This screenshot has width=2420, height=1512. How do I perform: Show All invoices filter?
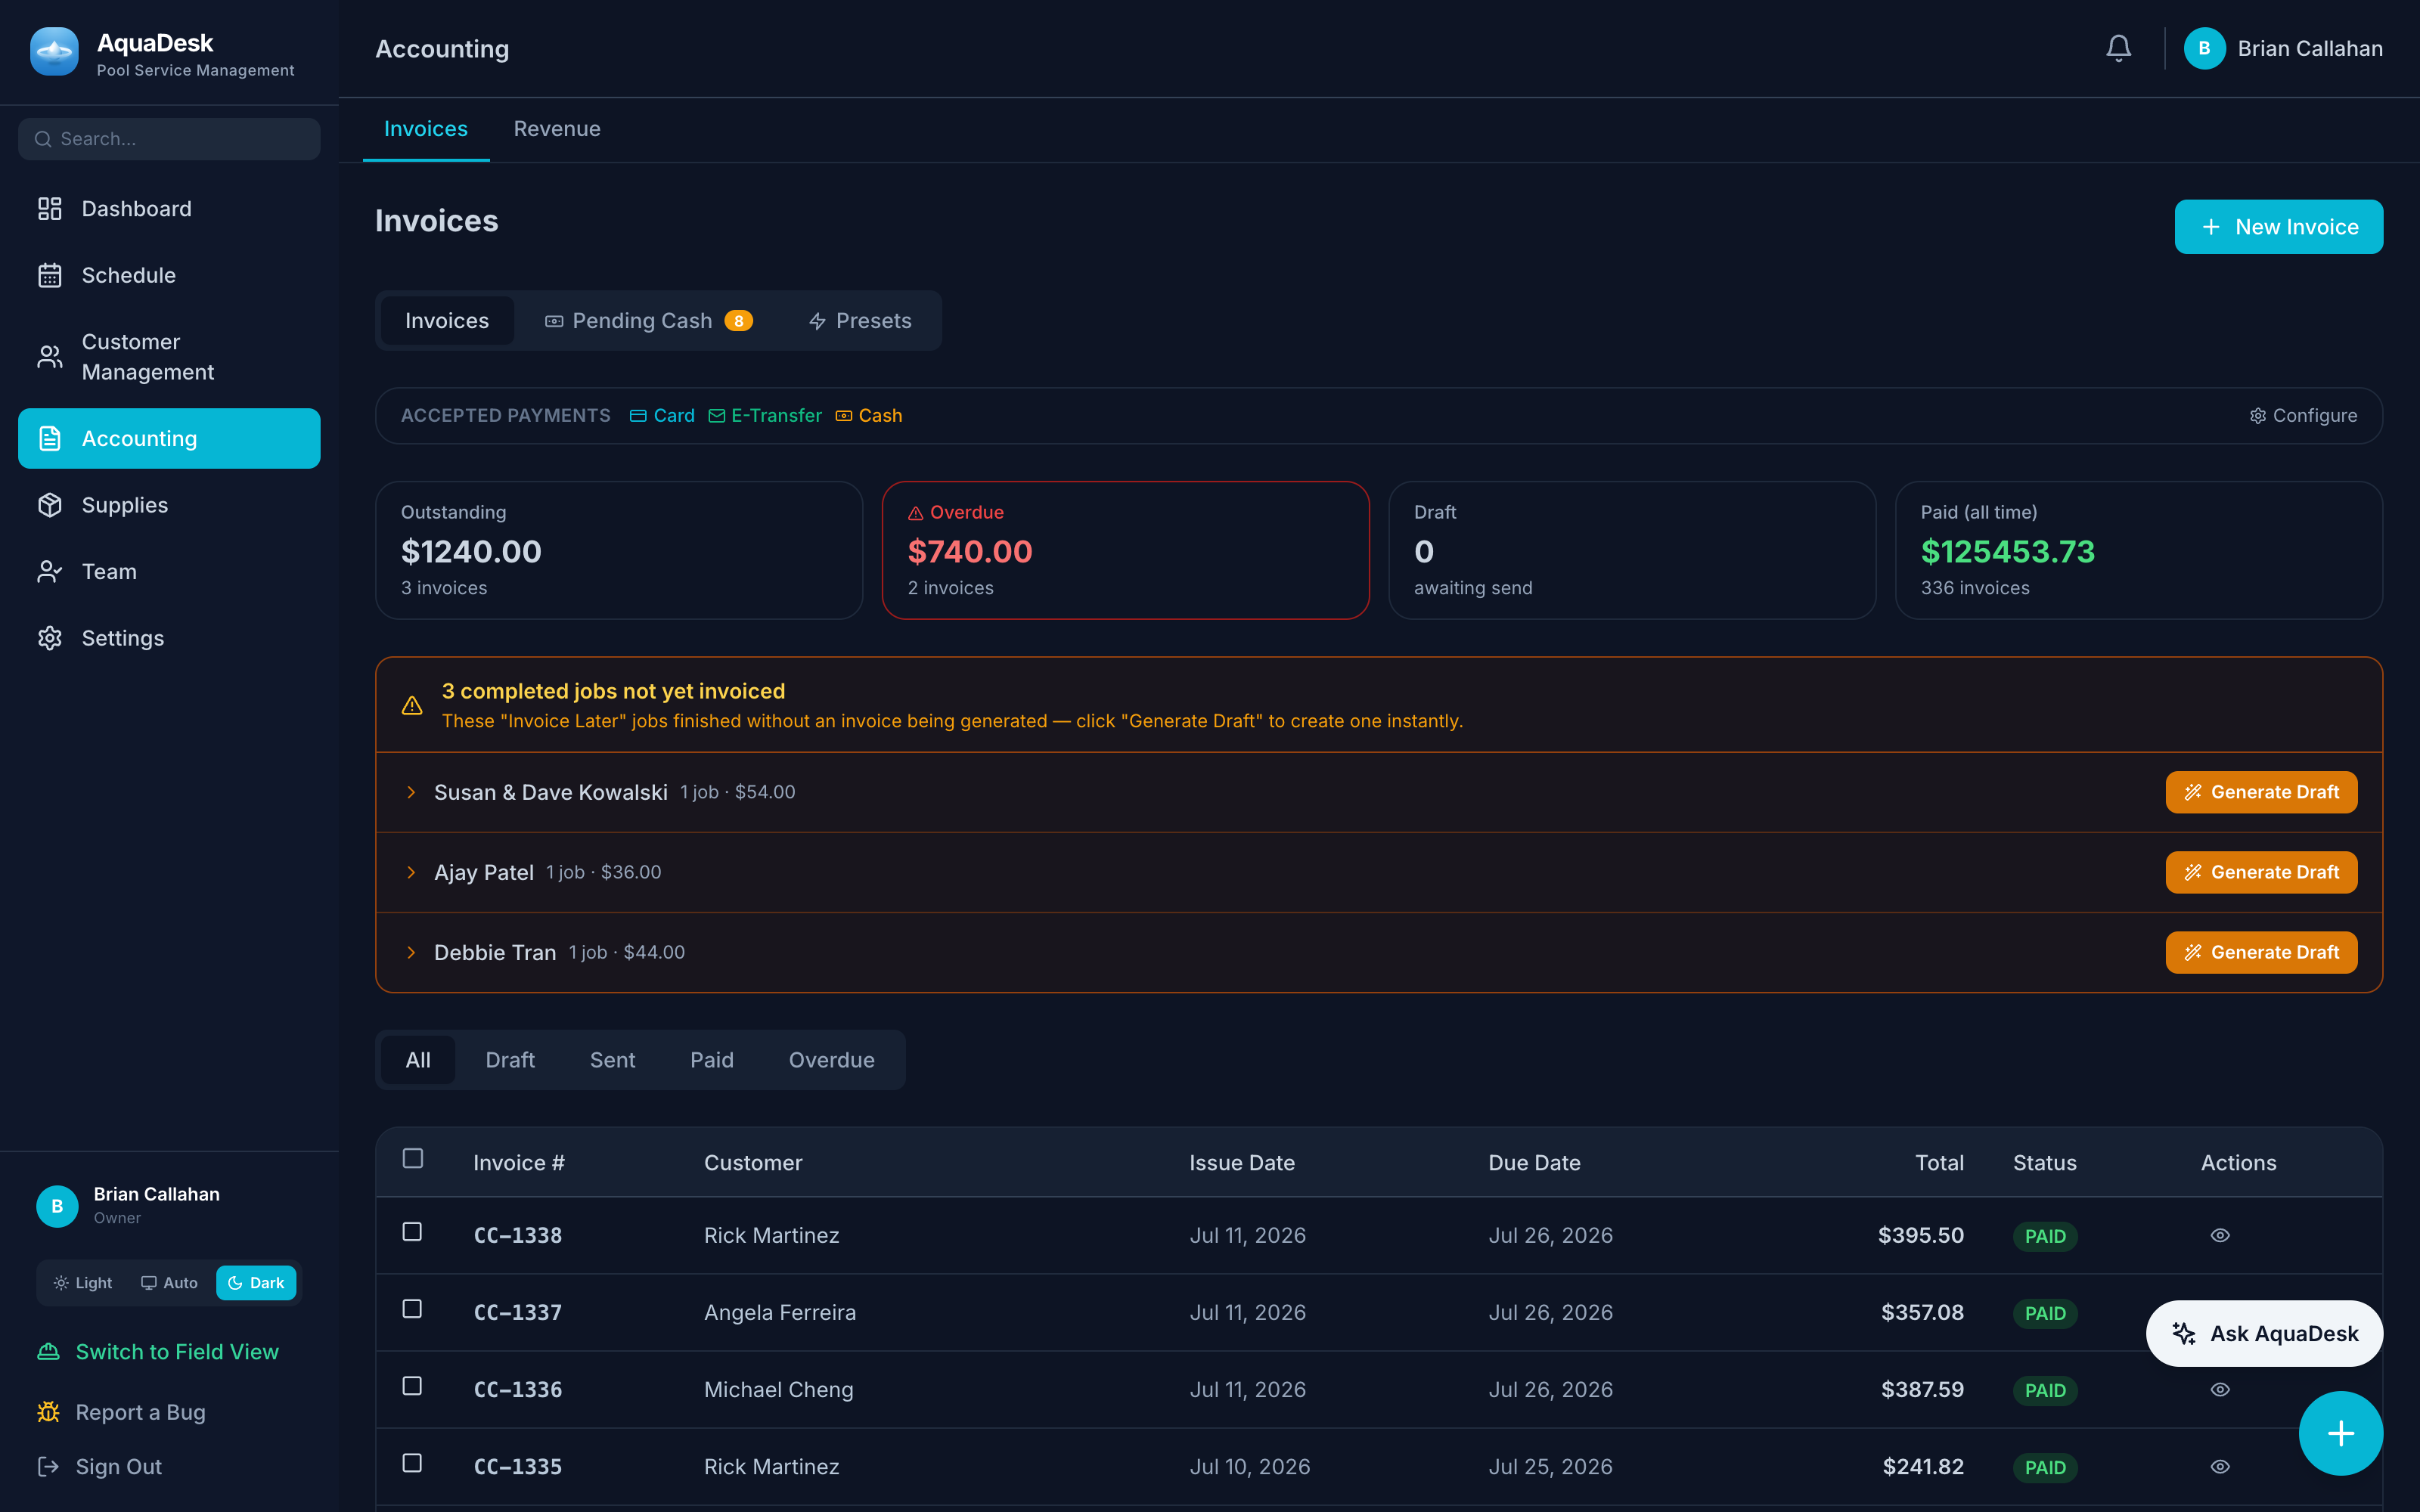(418, 1060)
